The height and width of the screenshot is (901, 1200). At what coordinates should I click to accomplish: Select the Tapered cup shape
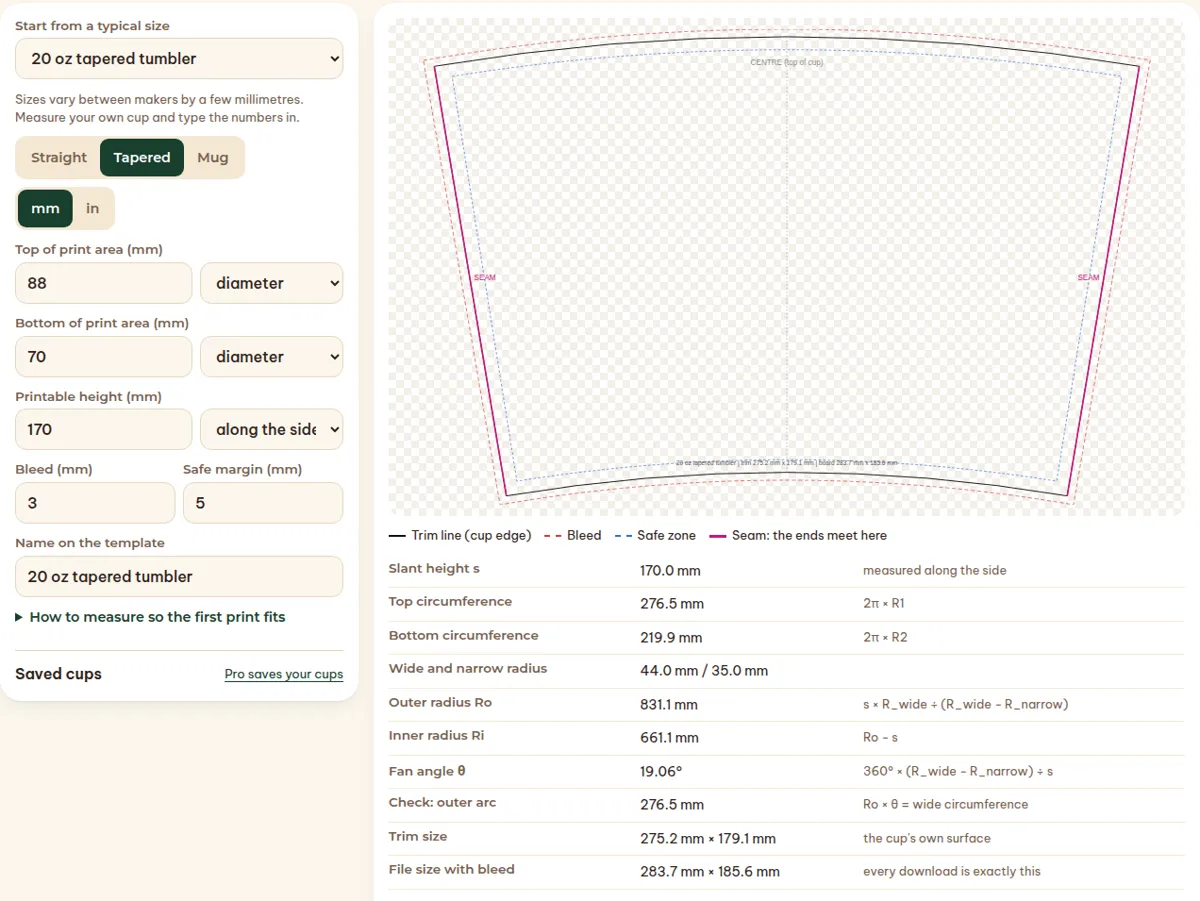click(x=142, y=158)
